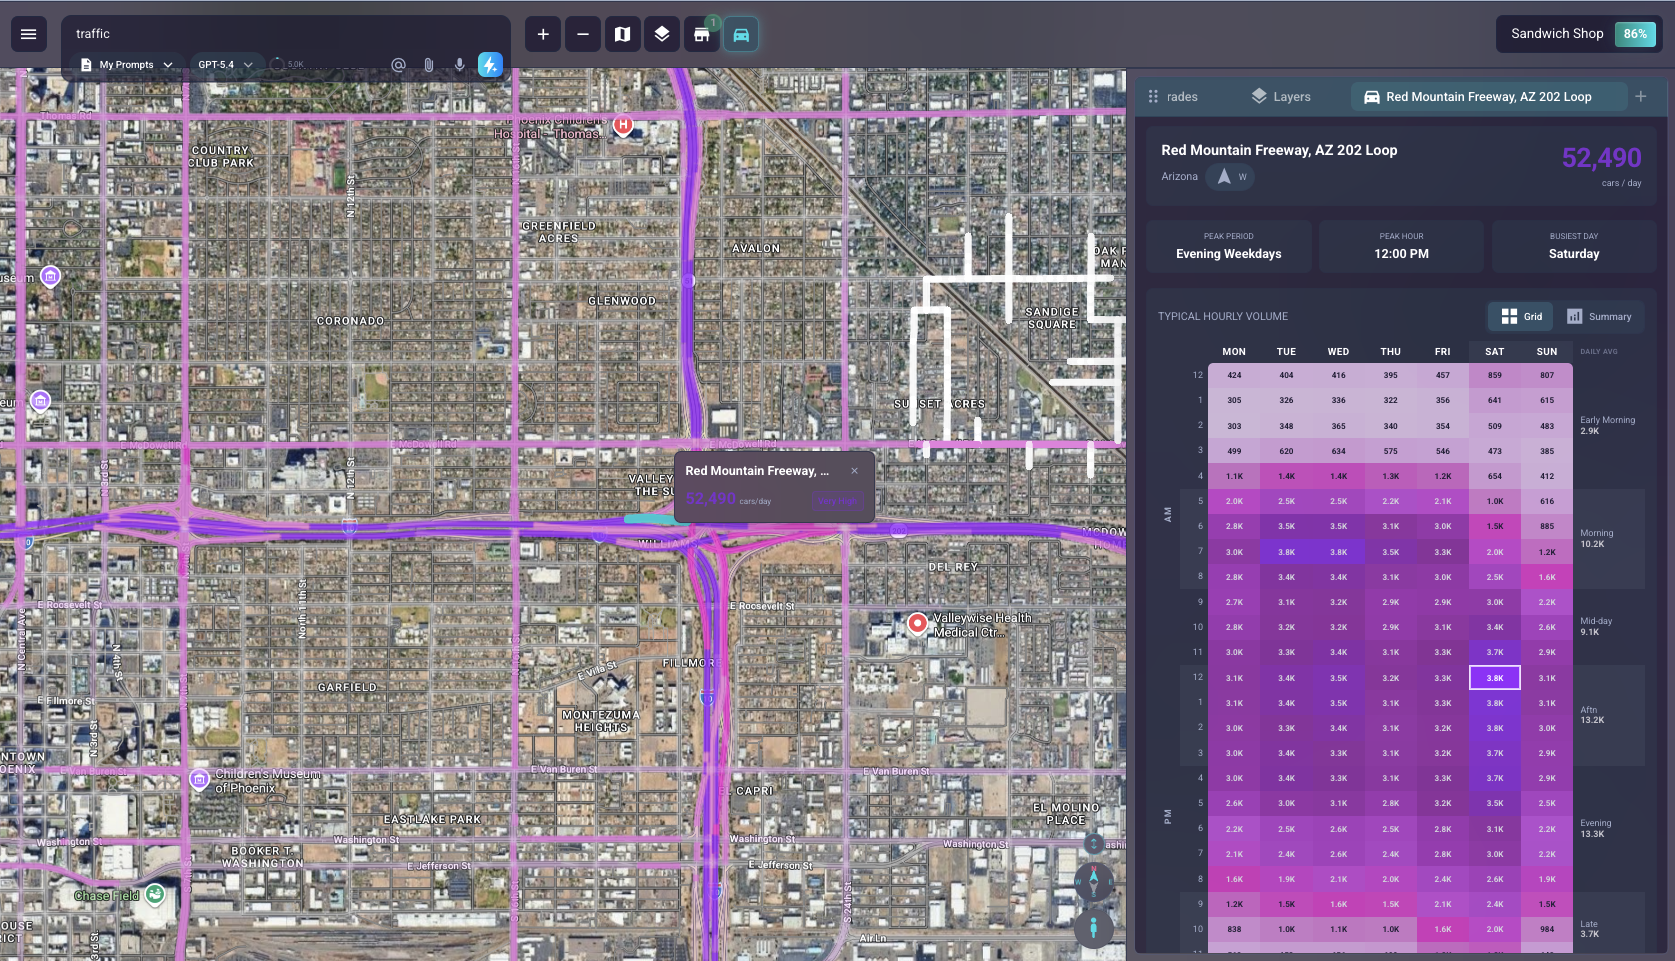Screen dimensions: 1675x961
Task: Click the teal highlighted freeway segment
Action: point(648,519)
